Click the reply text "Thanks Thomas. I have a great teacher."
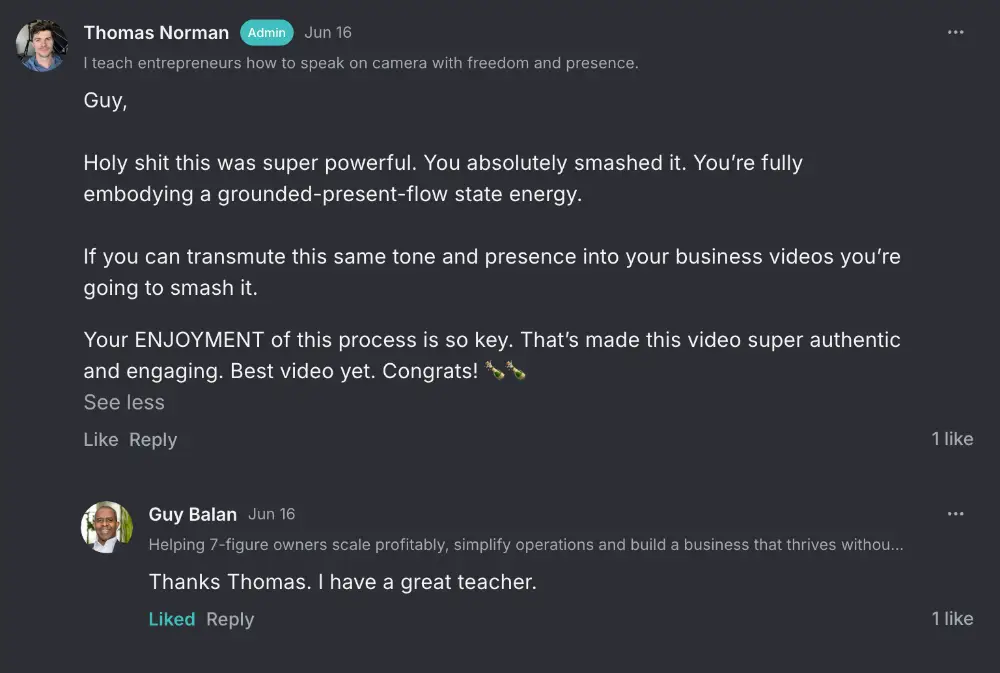 pos(343,582)
